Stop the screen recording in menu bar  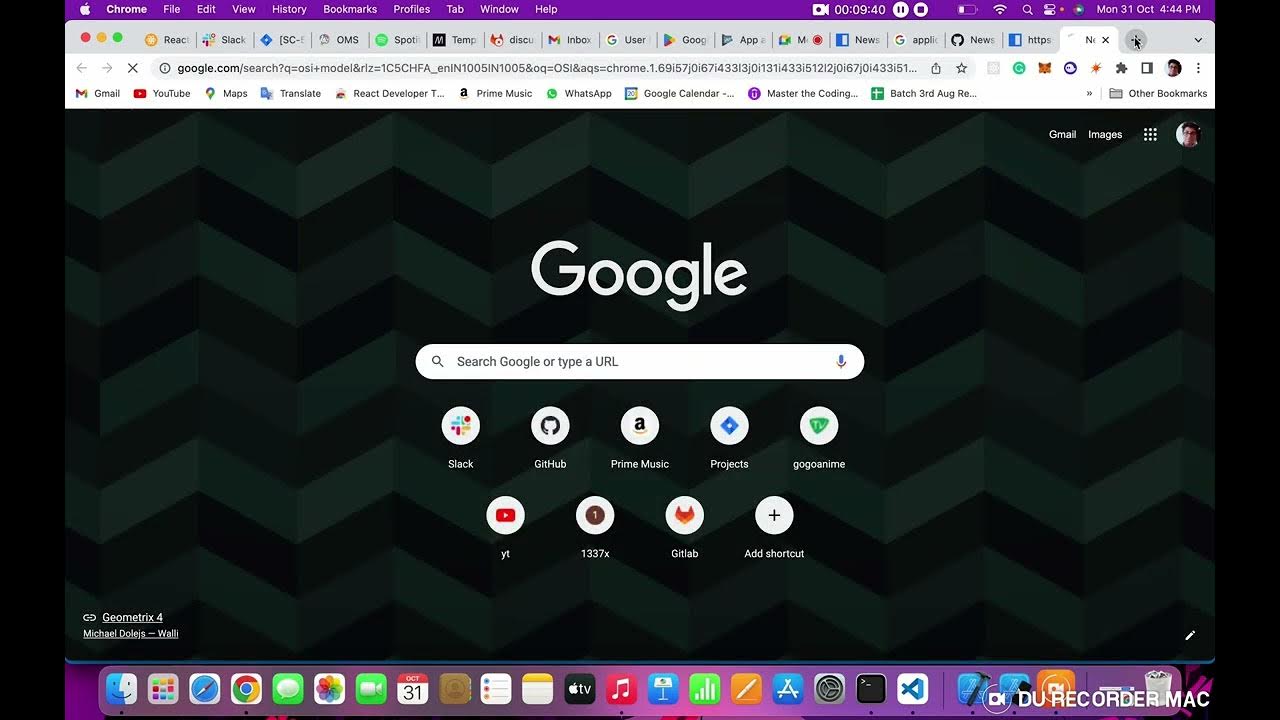tap(921, 9)
